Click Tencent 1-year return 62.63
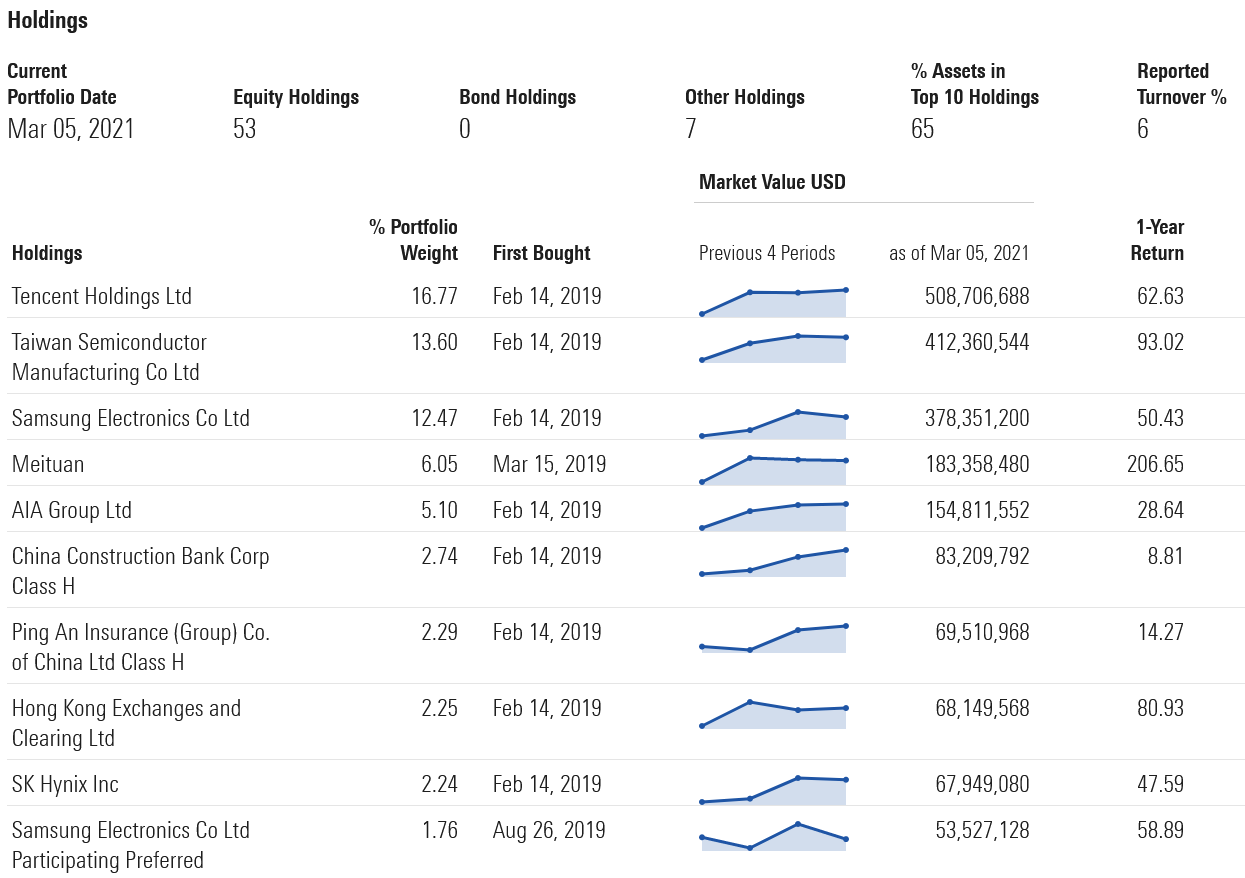 point(1160,296)
